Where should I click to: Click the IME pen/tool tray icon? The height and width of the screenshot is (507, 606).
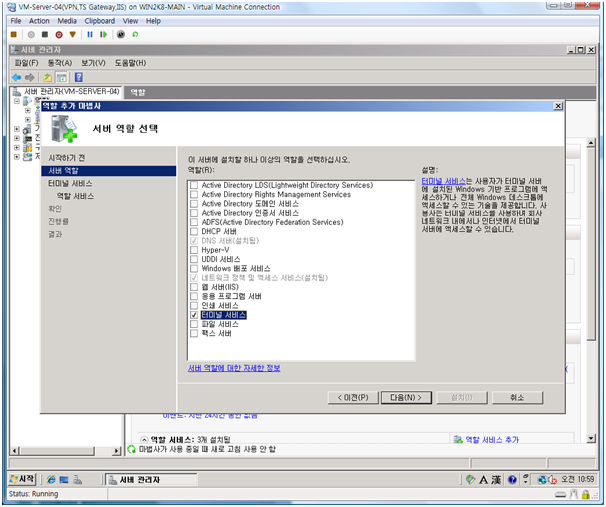pyautogui.click(x=470, y=480)
